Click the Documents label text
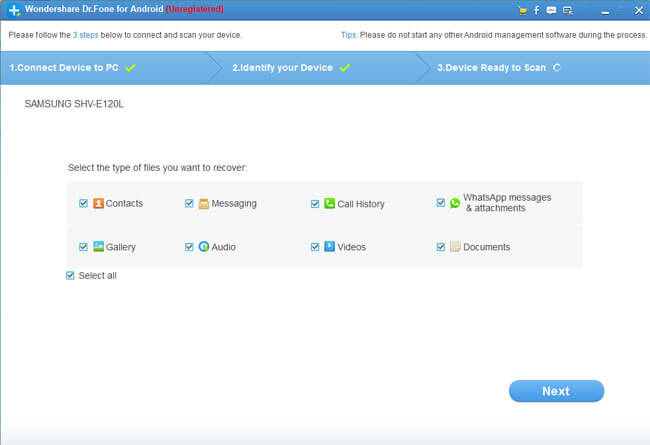 tap(487, 247)
